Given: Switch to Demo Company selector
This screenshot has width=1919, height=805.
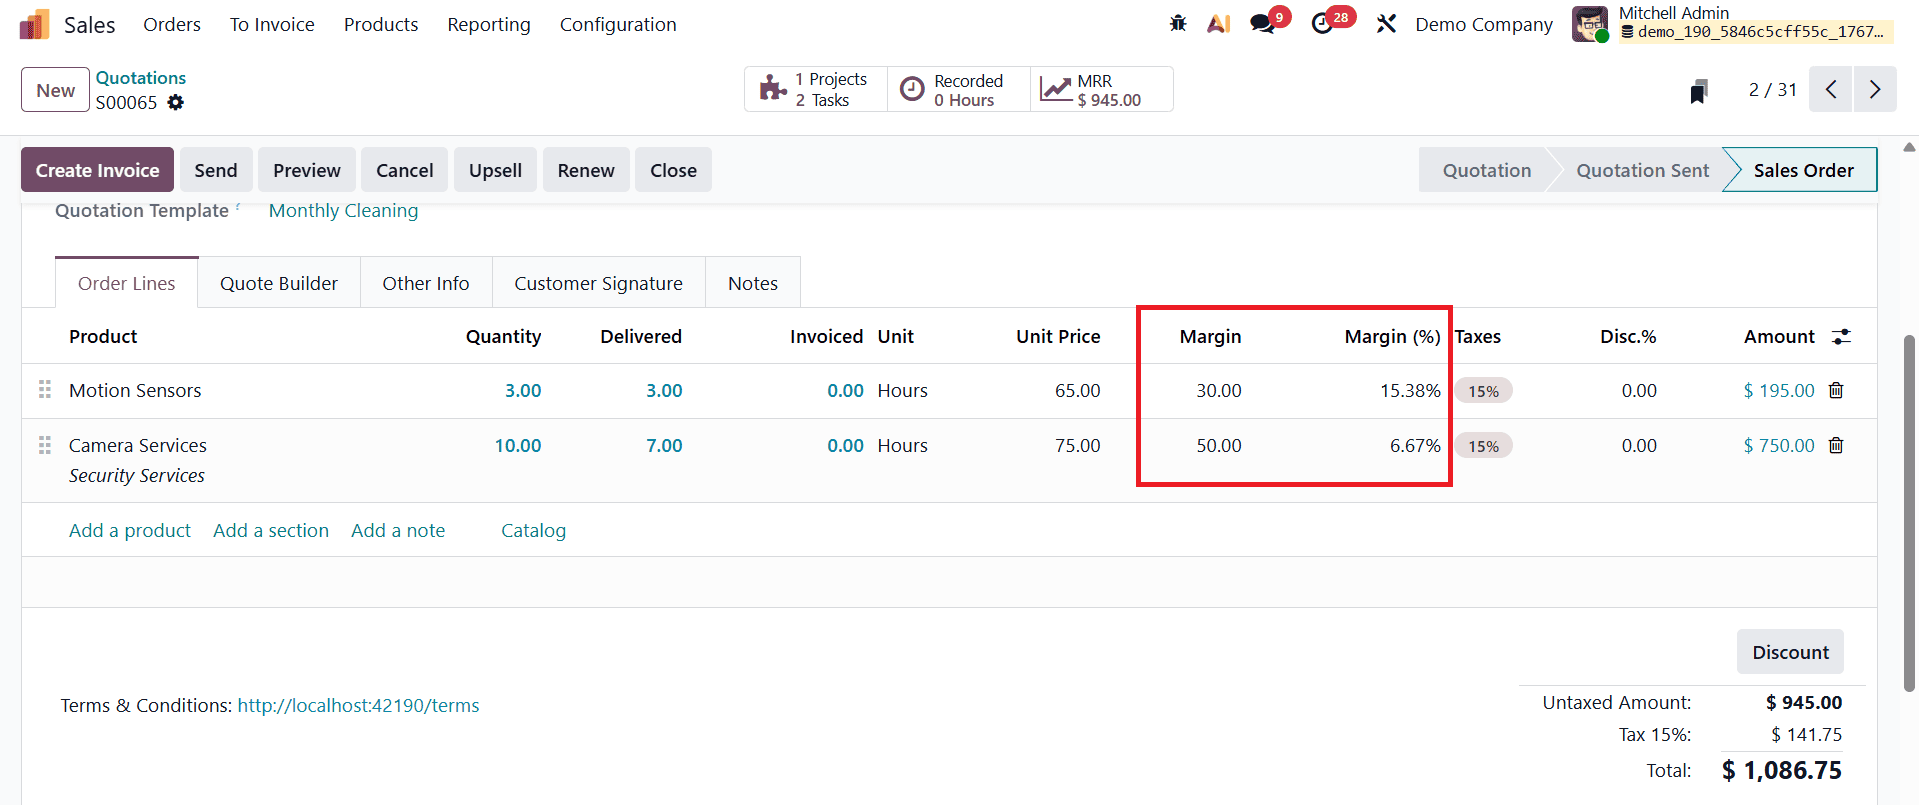Looking at the screenshot, I should point(1484,24).
